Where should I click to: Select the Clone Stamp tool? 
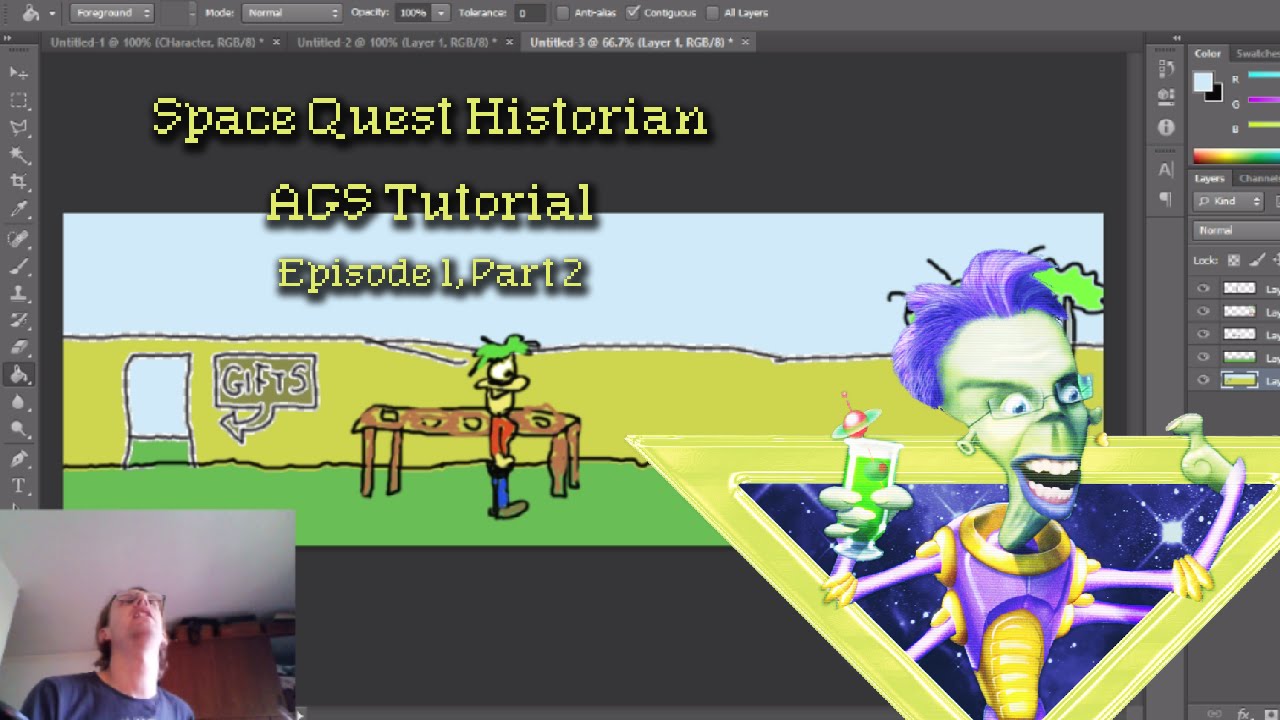pyautogui.click(x=18, y=294)
